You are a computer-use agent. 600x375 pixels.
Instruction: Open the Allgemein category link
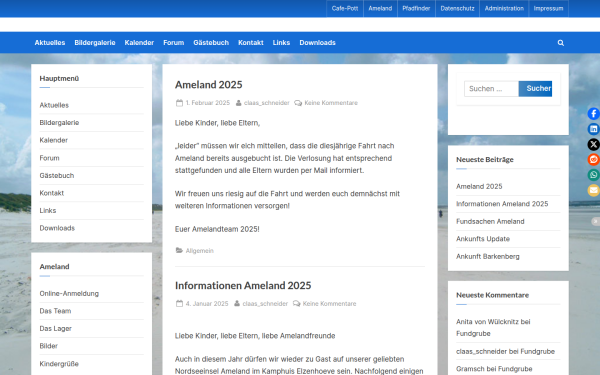tap(200, 251)
